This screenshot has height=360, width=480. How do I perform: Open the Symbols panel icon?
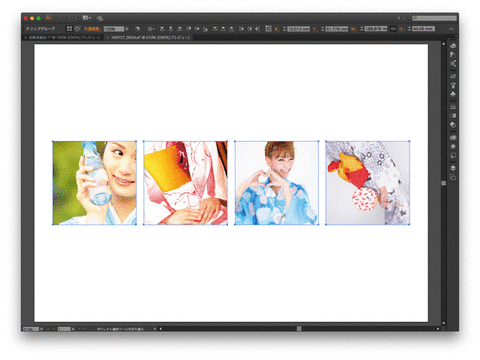pyautogui.click(x=453, y=94)
